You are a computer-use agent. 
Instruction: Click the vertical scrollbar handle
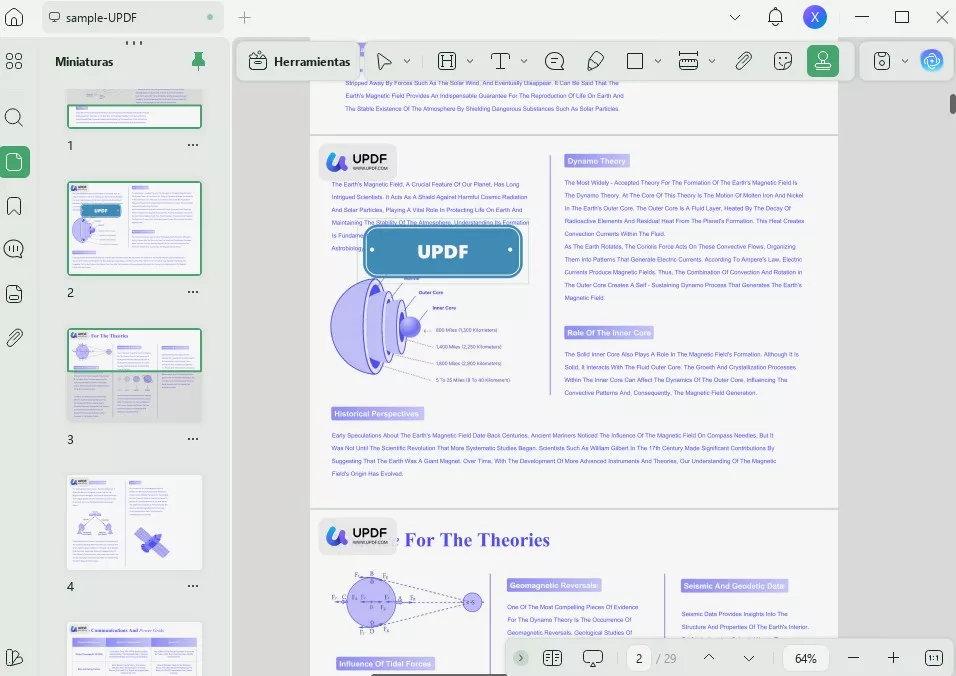[952, 104]
